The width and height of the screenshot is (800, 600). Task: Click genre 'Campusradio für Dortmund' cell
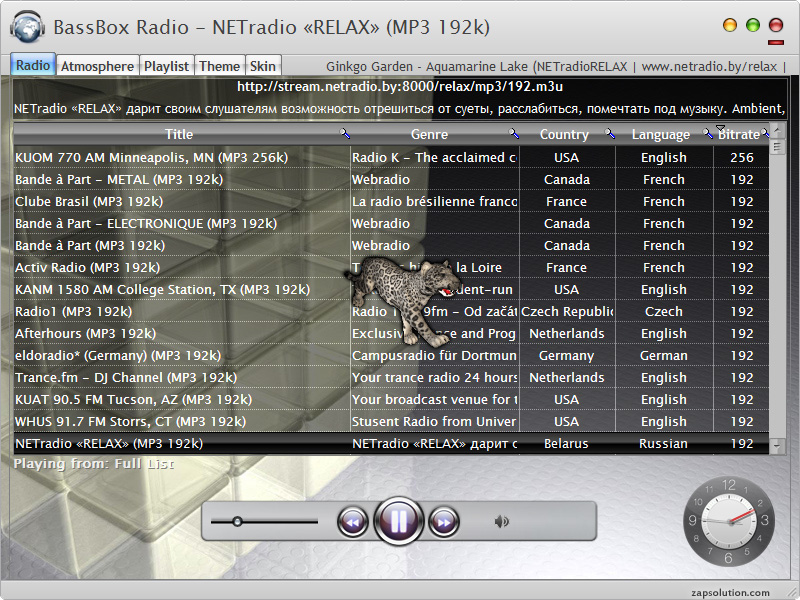[435, 355]
